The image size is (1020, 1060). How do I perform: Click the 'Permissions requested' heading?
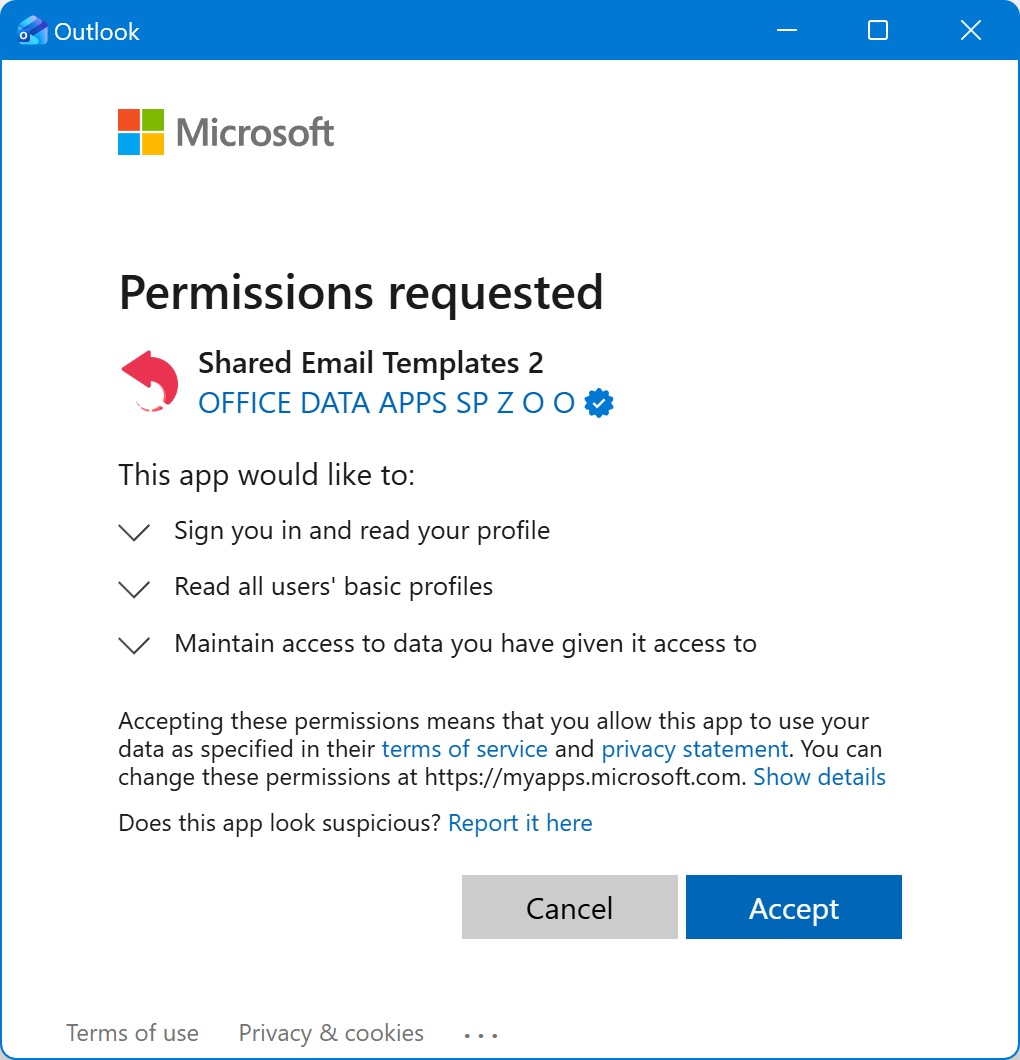[x=360, y=293]
